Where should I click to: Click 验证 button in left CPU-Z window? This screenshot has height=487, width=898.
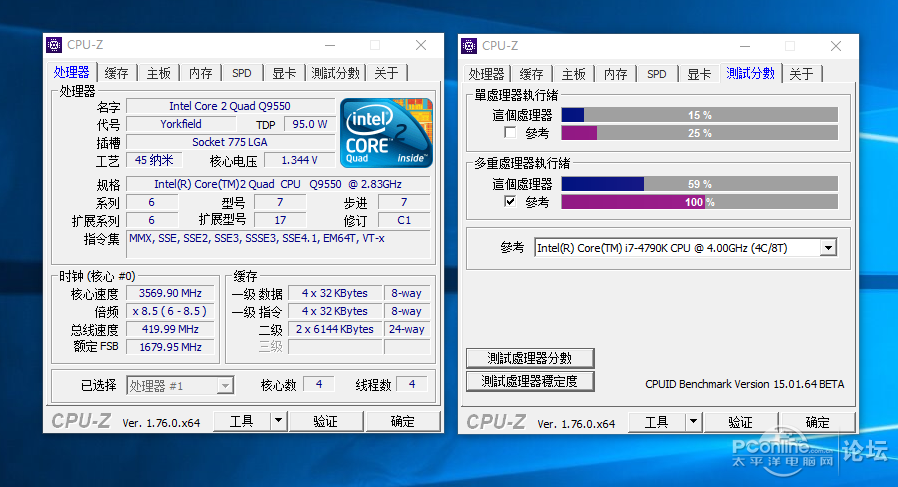[x=326, y=421]
